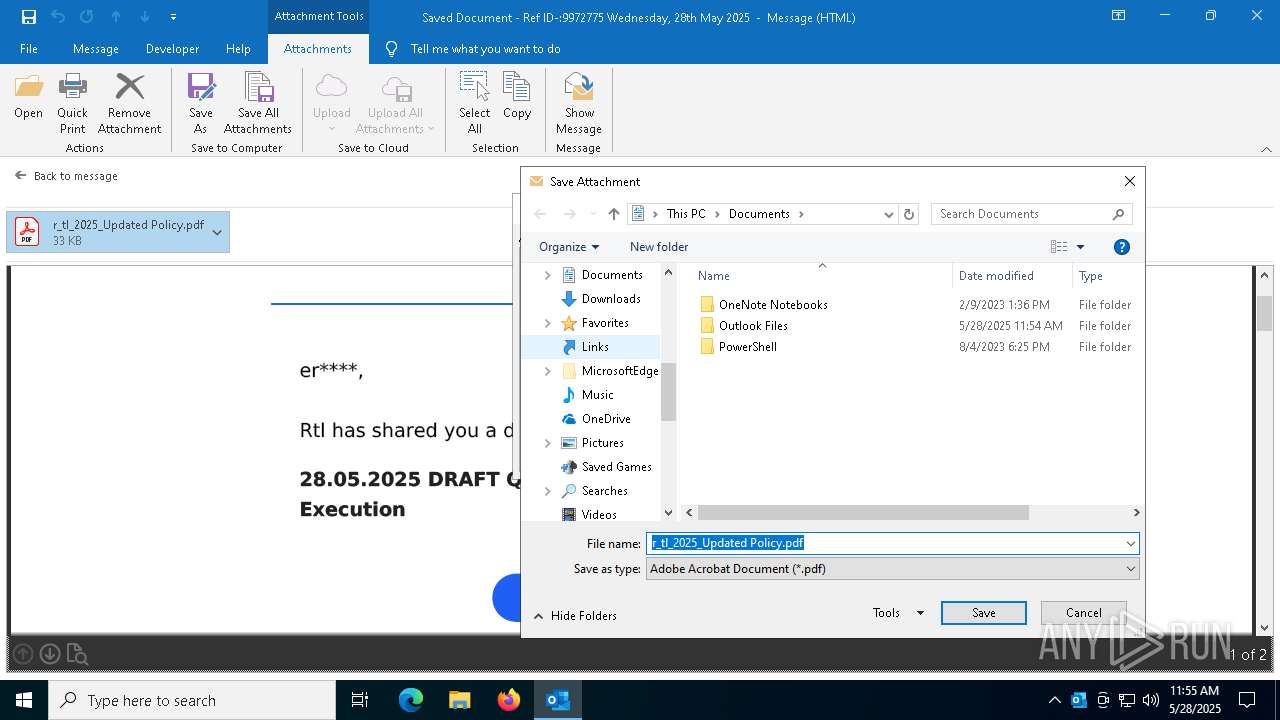Select Downloads in the navigation pane
The image size is (1280, 720).
[x=611, y=299]
